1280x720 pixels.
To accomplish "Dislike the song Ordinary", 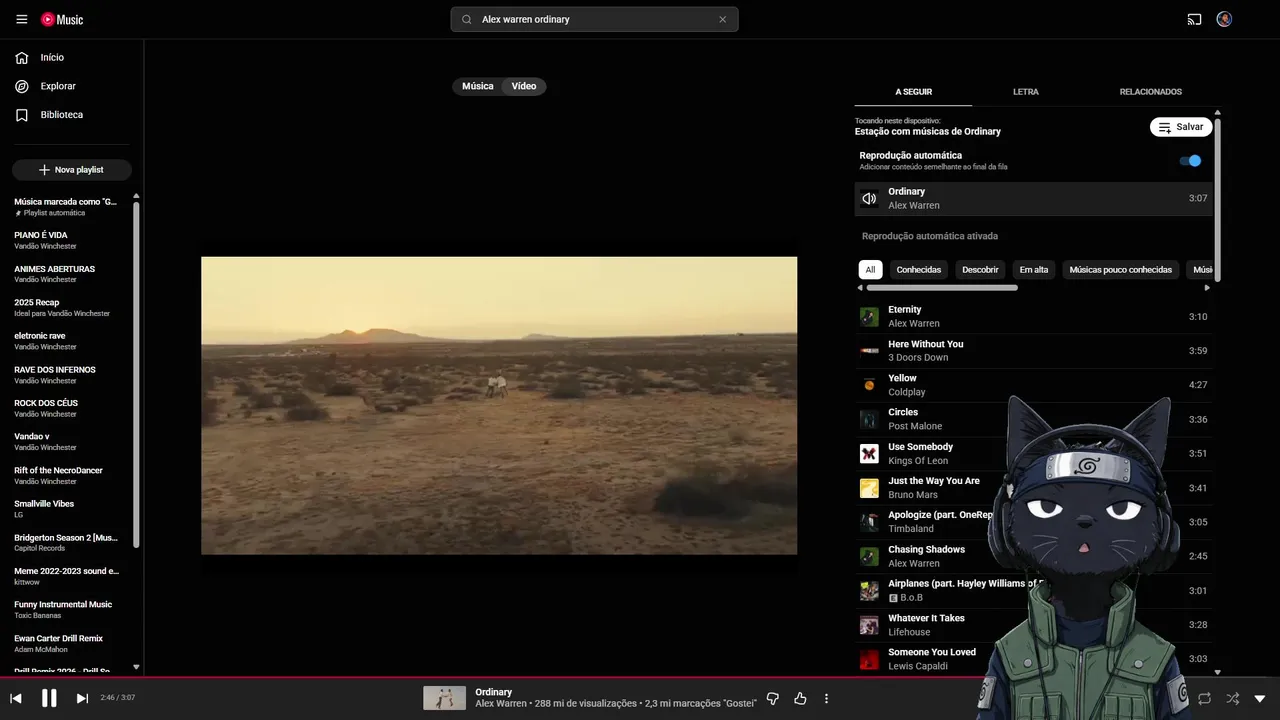I will (x=773, y=698).
